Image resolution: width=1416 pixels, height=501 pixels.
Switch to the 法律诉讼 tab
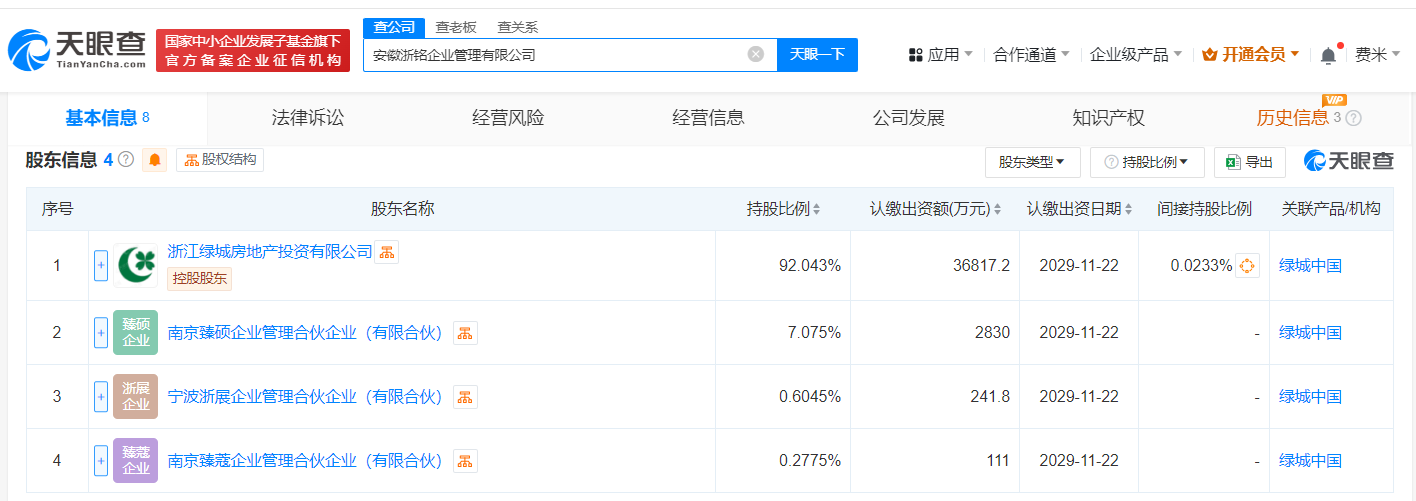tap(307, 118)
